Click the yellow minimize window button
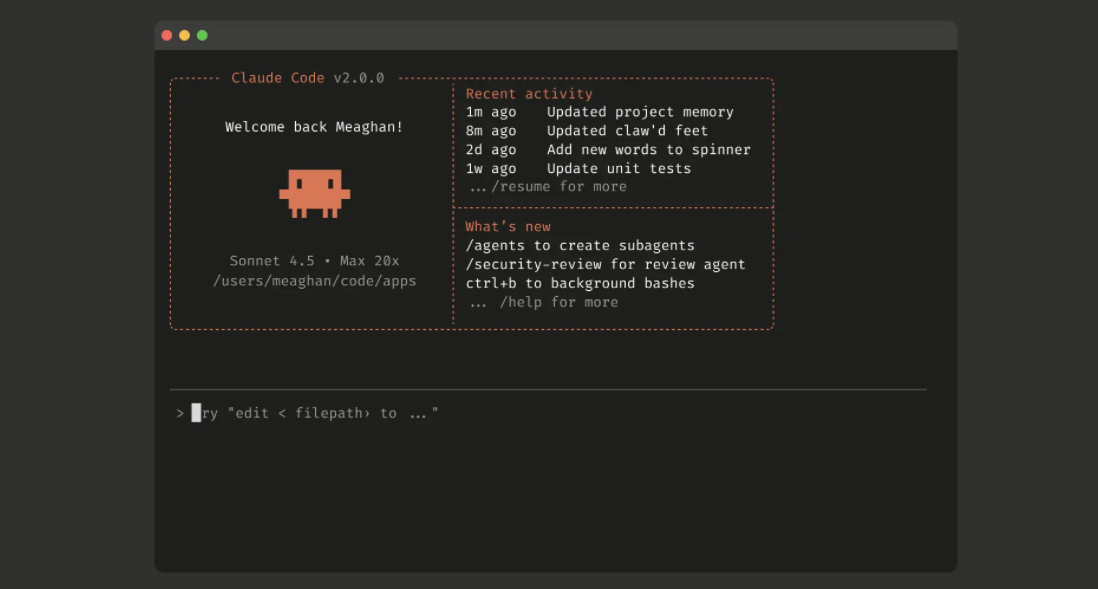The image size is (1098, 589). tap(184, 35)
